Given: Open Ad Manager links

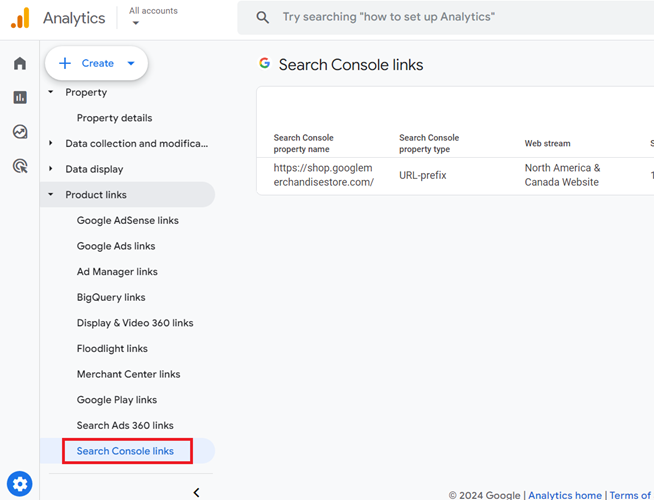Looking at the screenshot, I should [x=117, y=271].
